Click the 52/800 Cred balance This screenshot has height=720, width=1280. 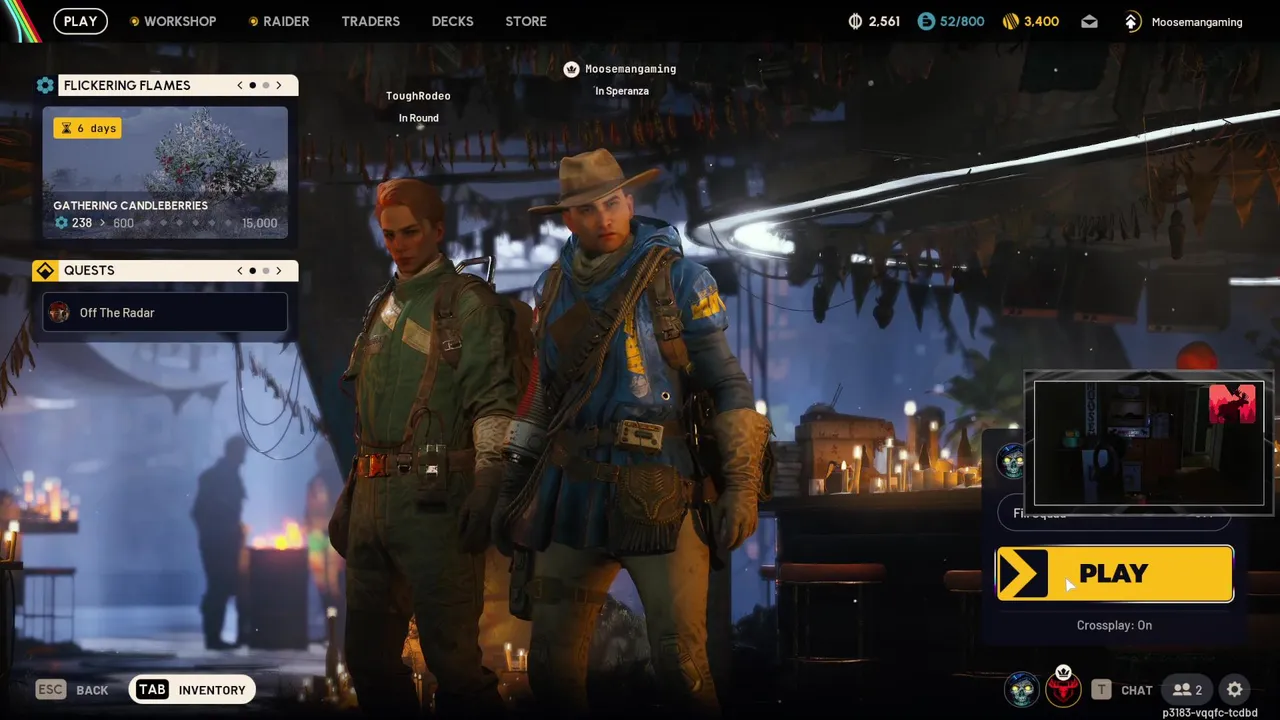coord(962,21)
